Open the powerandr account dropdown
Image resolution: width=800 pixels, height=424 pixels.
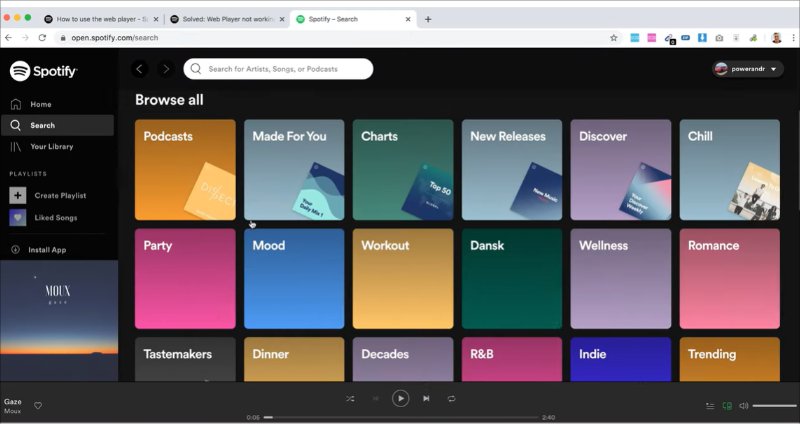tap(748, 69)
